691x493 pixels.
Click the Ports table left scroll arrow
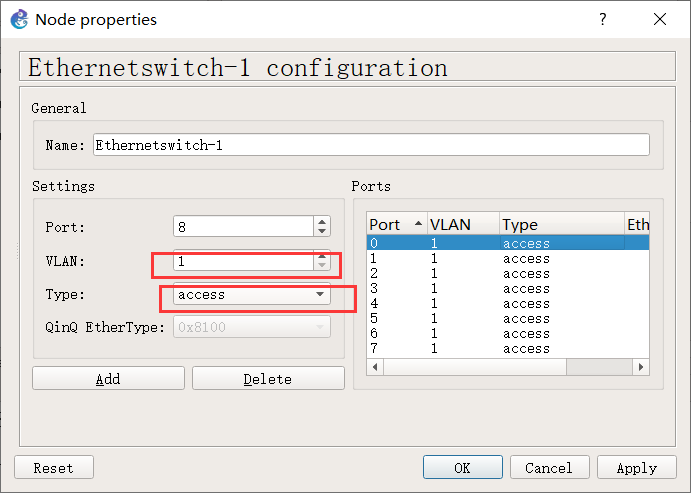coord(375,367)
